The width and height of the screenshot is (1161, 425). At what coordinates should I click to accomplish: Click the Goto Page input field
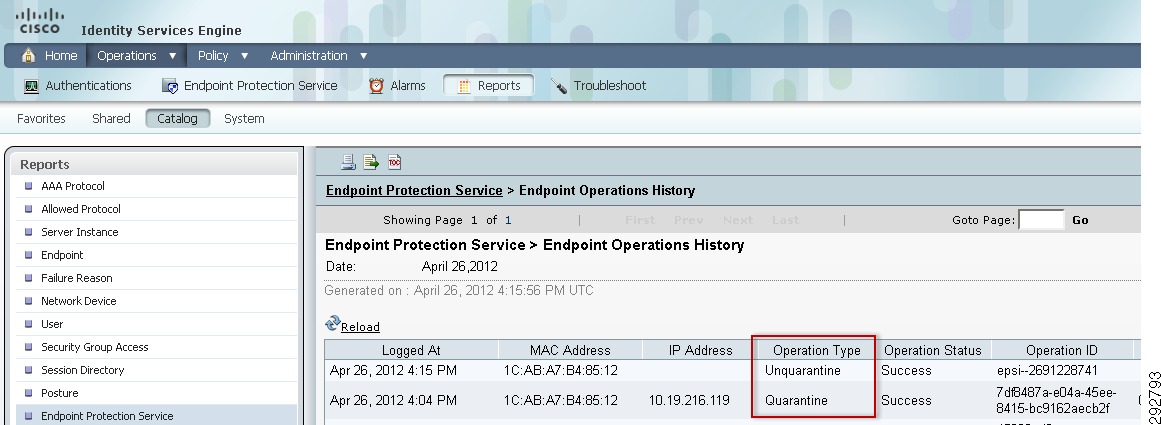(x=1041, y=220)
